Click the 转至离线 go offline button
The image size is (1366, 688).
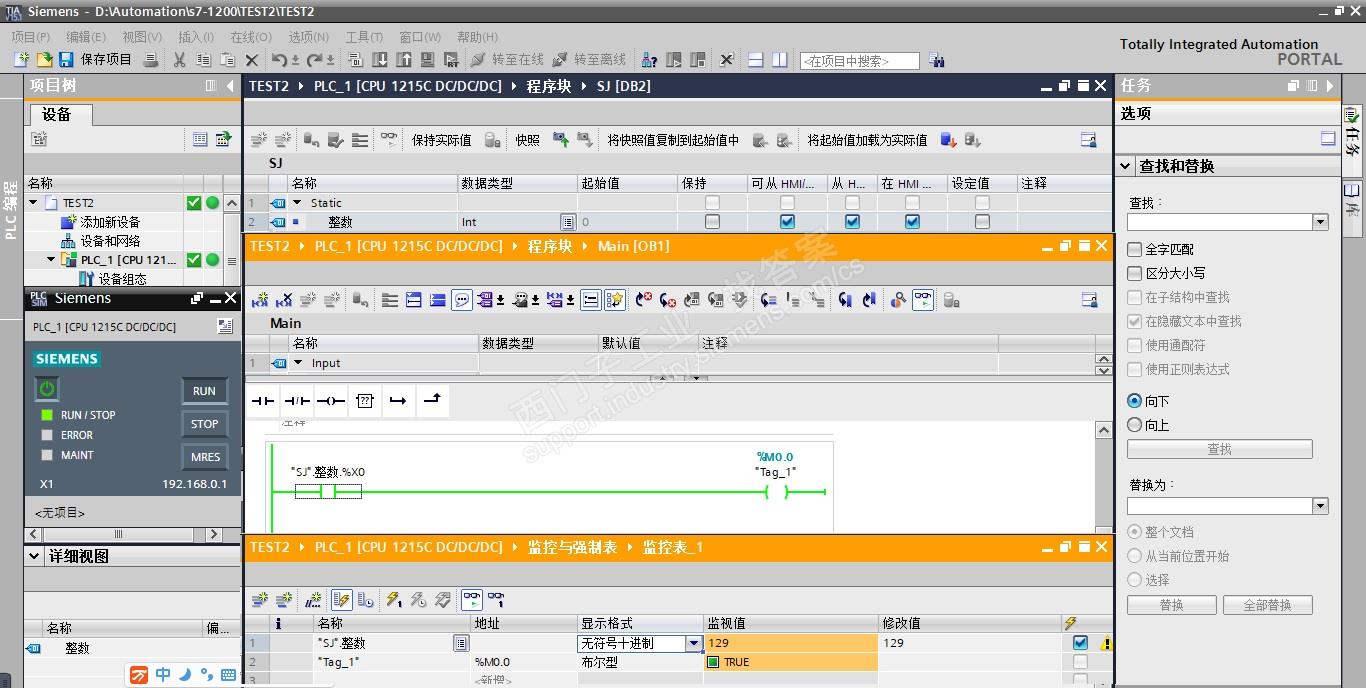[x=589, y=60]
